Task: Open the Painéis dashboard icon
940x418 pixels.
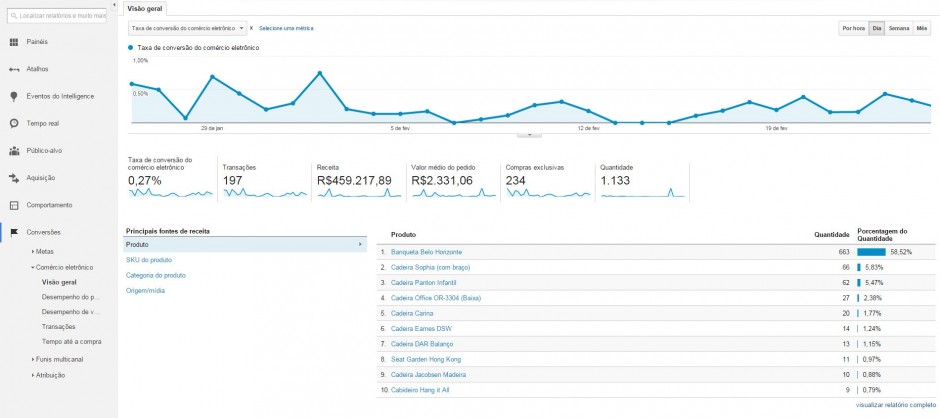Action: coord(14,42)
